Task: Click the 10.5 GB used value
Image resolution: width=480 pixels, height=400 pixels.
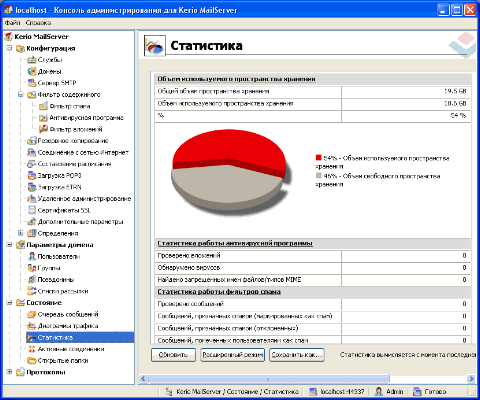Action: [x=455, y=104]
